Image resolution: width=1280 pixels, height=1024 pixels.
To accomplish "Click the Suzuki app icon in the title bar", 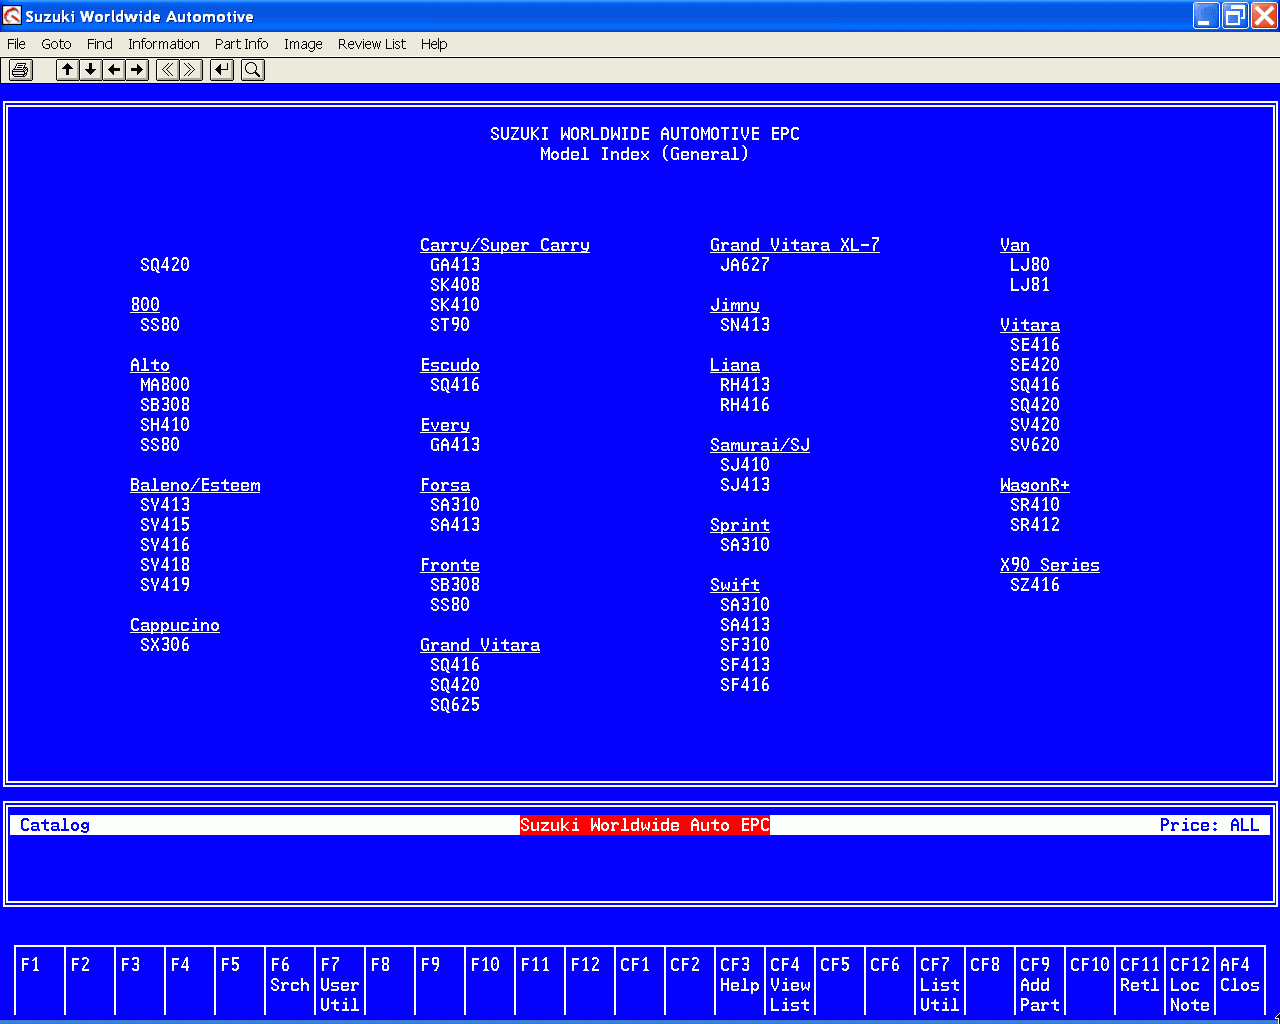I will point(12,16).
